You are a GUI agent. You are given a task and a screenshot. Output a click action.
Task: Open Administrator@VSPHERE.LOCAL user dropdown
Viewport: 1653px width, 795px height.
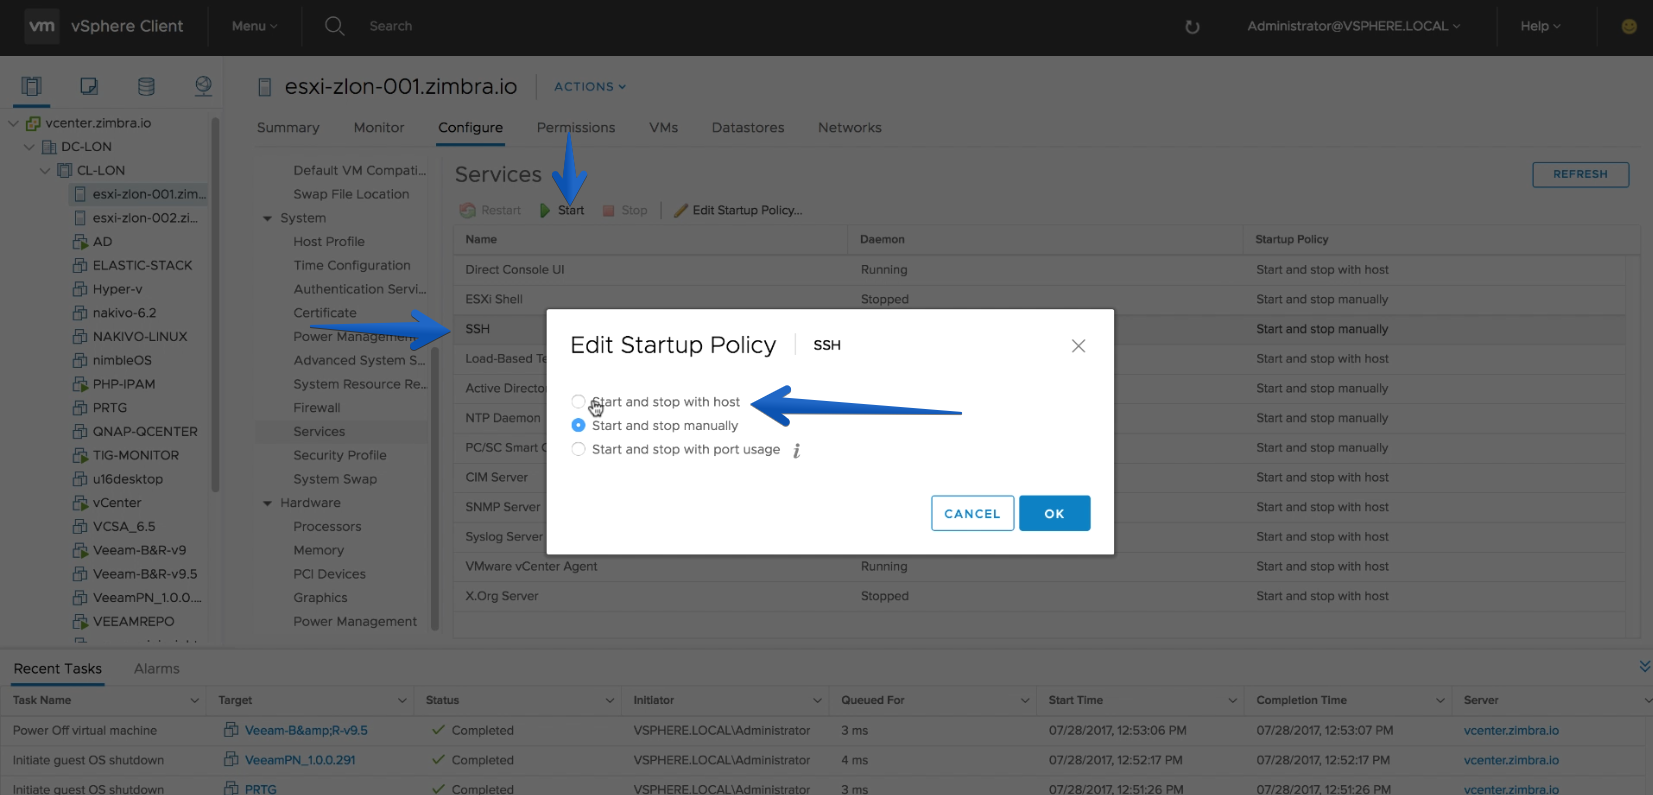click(1354, 26)
